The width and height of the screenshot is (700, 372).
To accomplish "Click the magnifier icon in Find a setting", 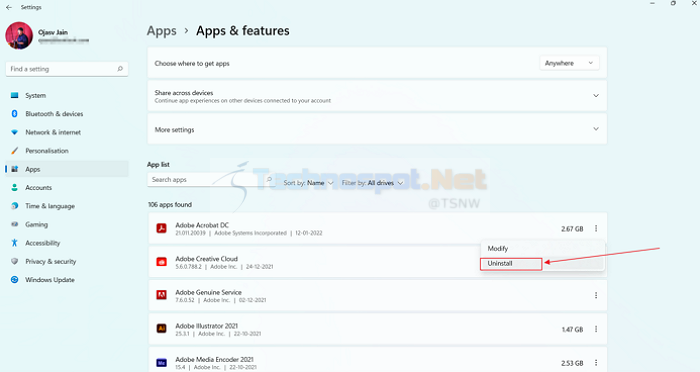I will (120, 69).
